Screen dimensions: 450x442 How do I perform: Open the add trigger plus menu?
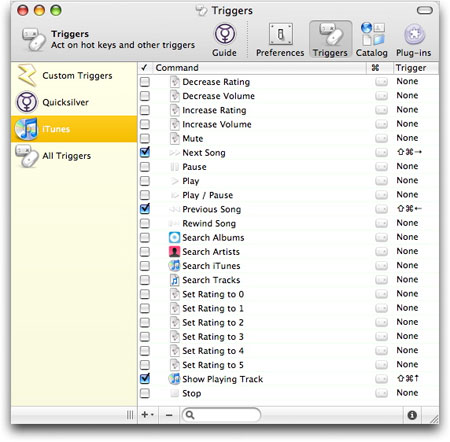(148, 415)
